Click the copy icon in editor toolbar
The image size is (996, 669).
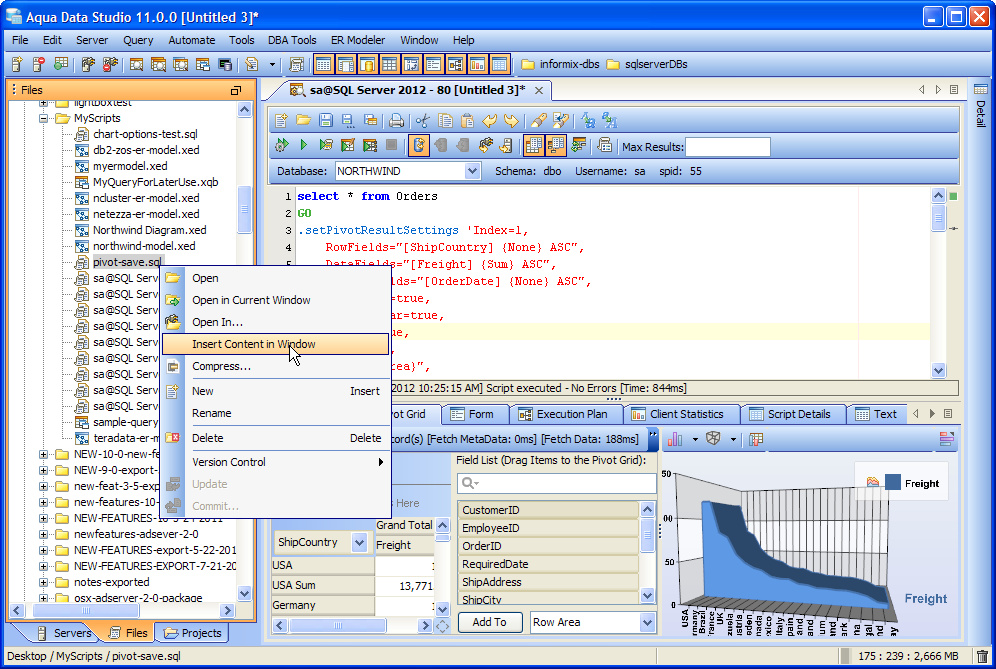click(x=445, y=120)
